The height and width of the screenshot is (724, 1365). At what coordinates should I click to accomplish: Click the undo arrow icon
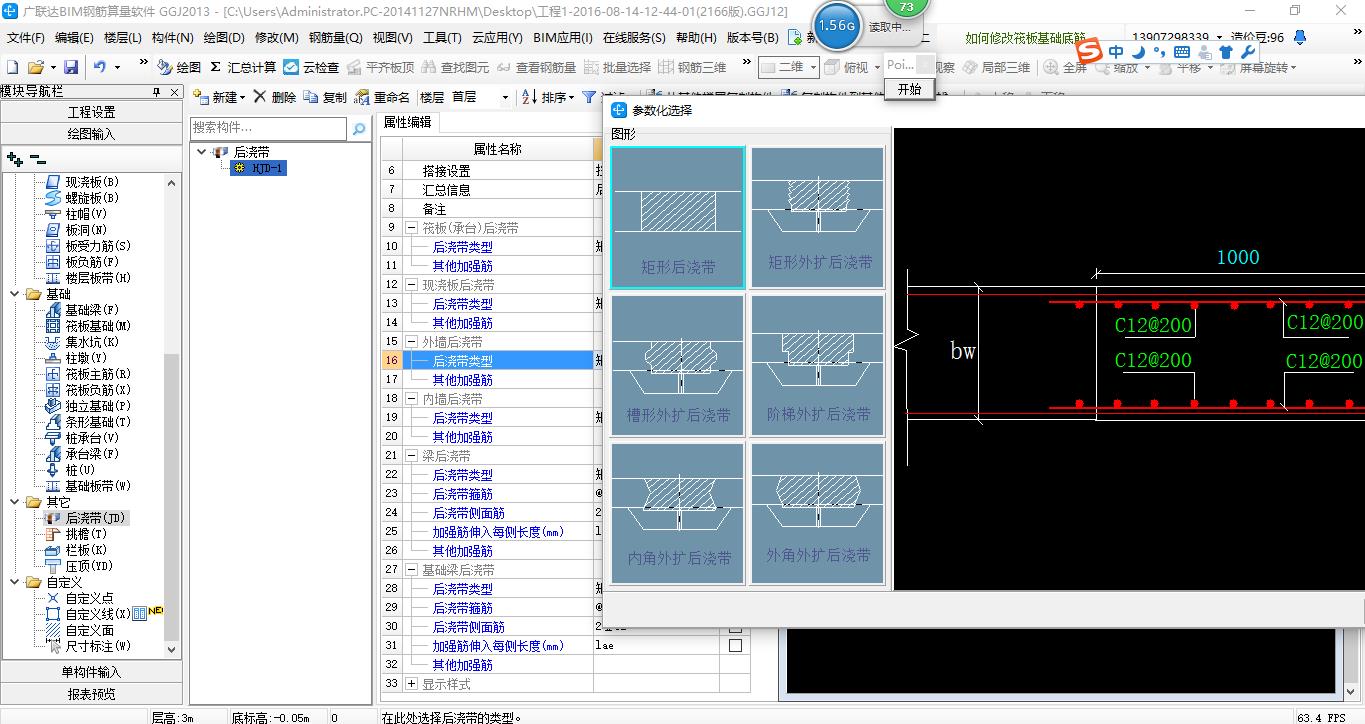pos(100,67)
